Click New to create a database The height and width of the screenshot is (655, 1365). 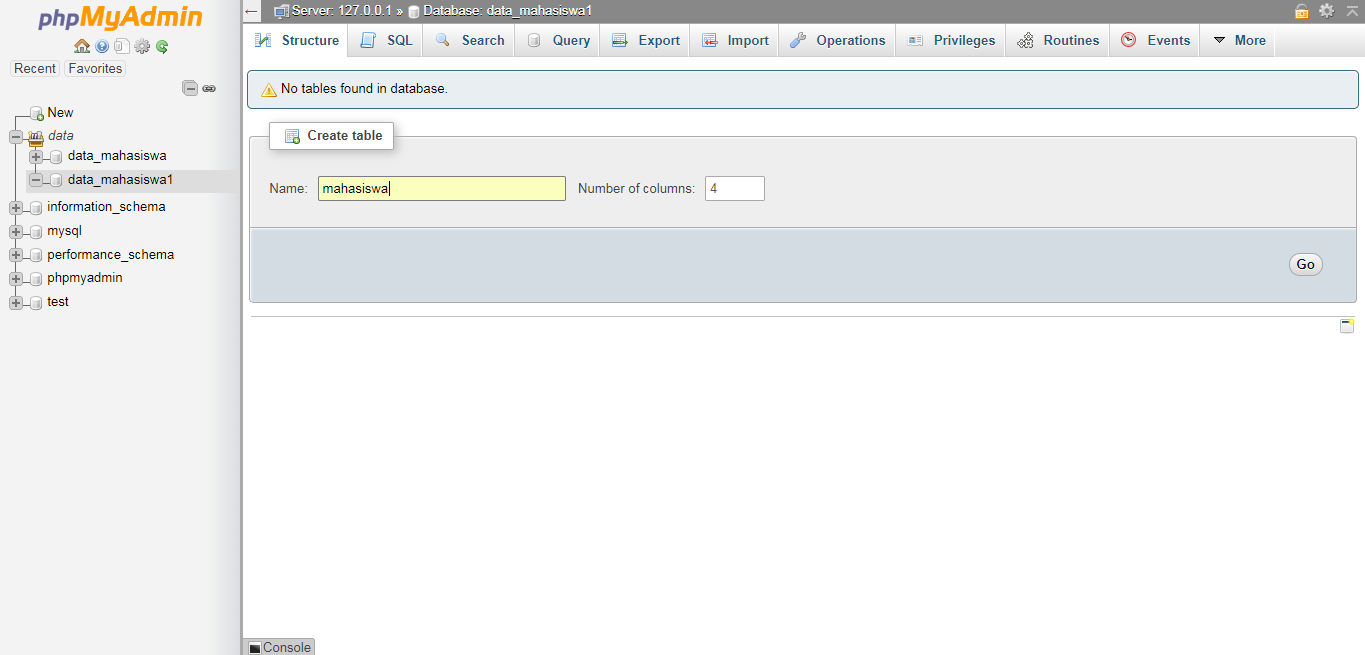pyautogui.click(x=60, y=112)
